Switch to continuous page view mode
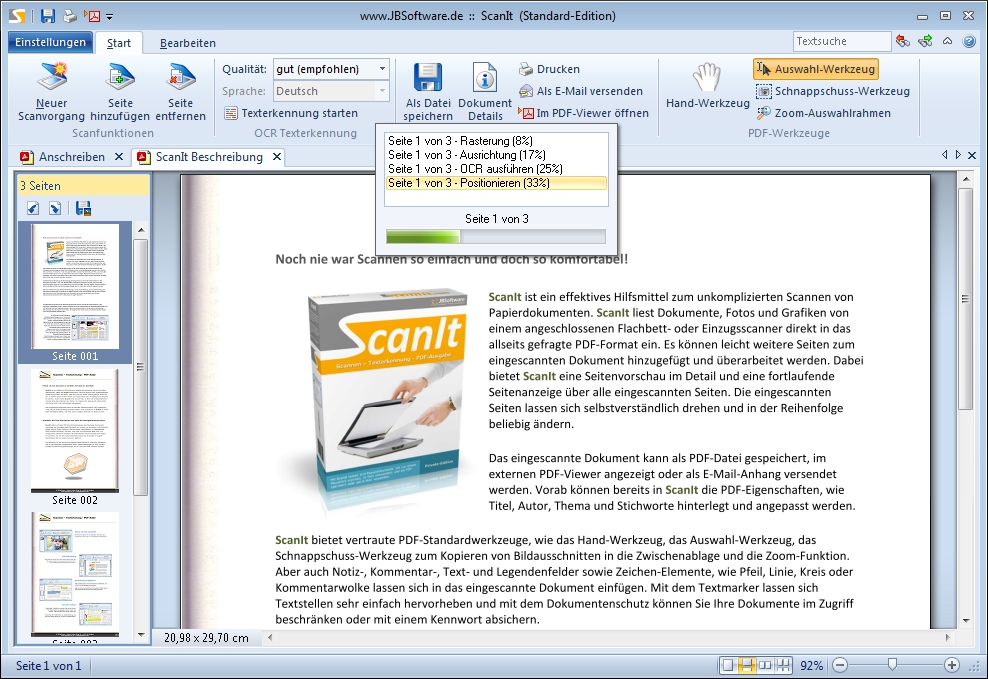The width and height of the screenshot is (988, 679). (x=747, y=665)
